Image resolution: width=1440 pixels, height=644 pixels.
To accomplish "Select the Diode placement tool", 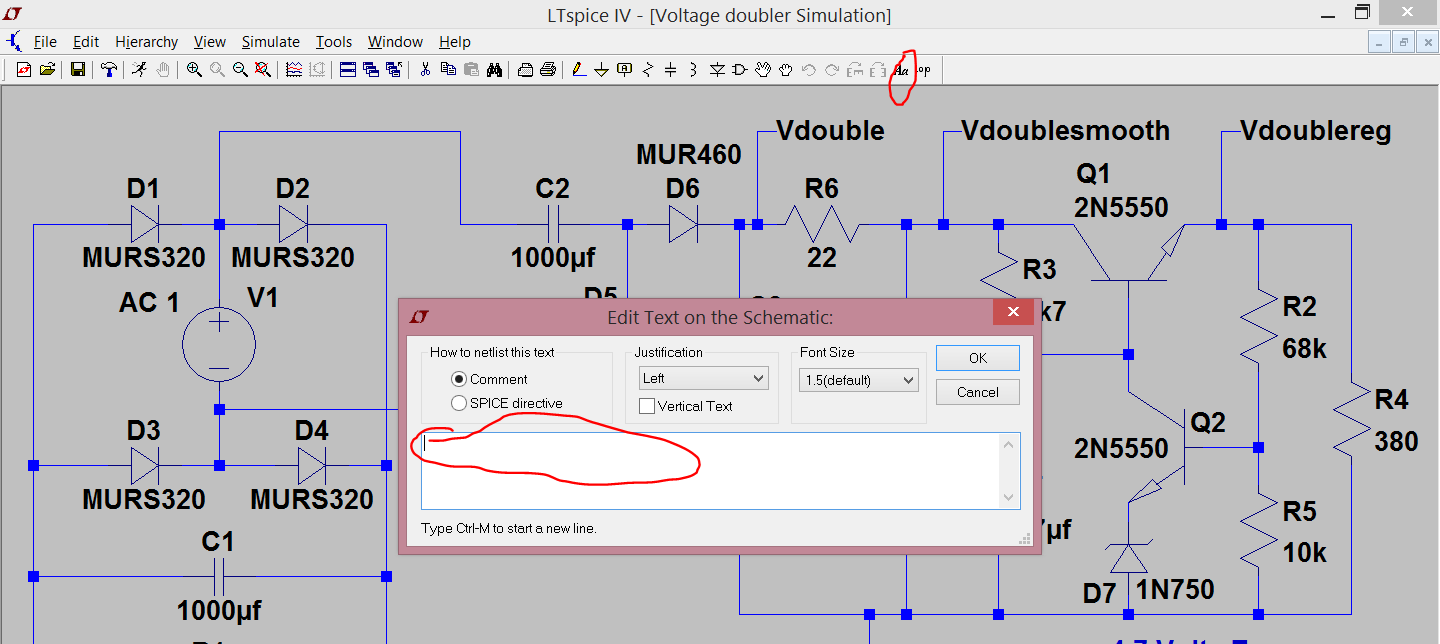I will pyautogui.click(x=717, y=69).
